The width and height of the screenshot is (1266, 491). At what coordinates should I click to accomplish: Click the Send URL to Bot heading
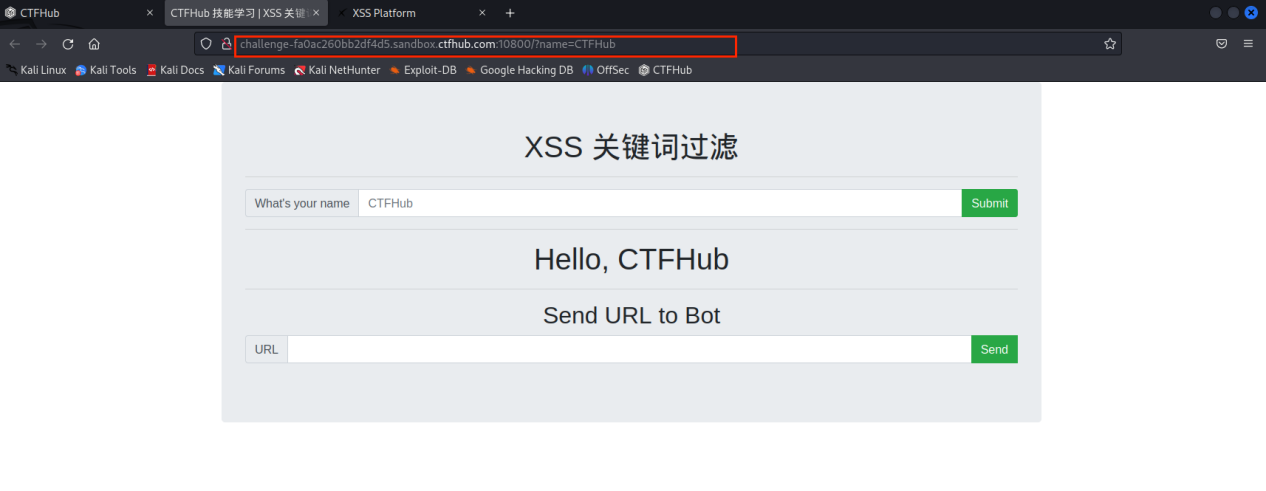(x=631, y=315)
